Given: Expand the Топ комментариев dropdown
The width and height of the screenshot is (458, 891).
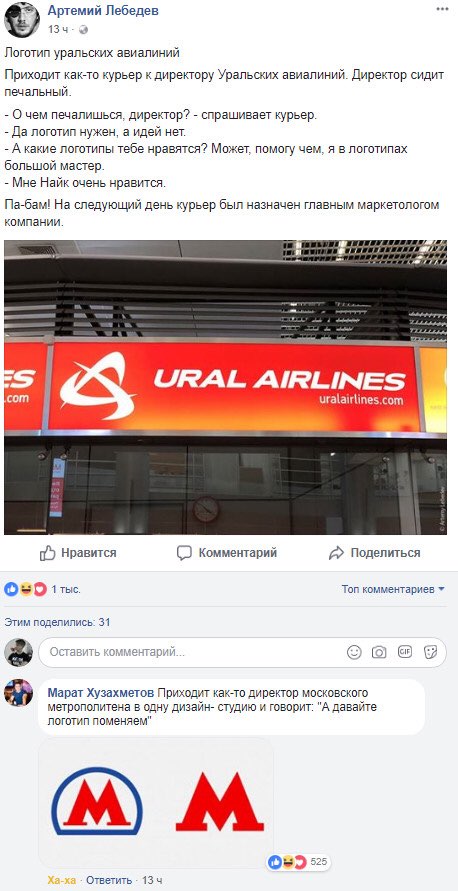Looking at the screenshot, I should click(x=393, y=589).
